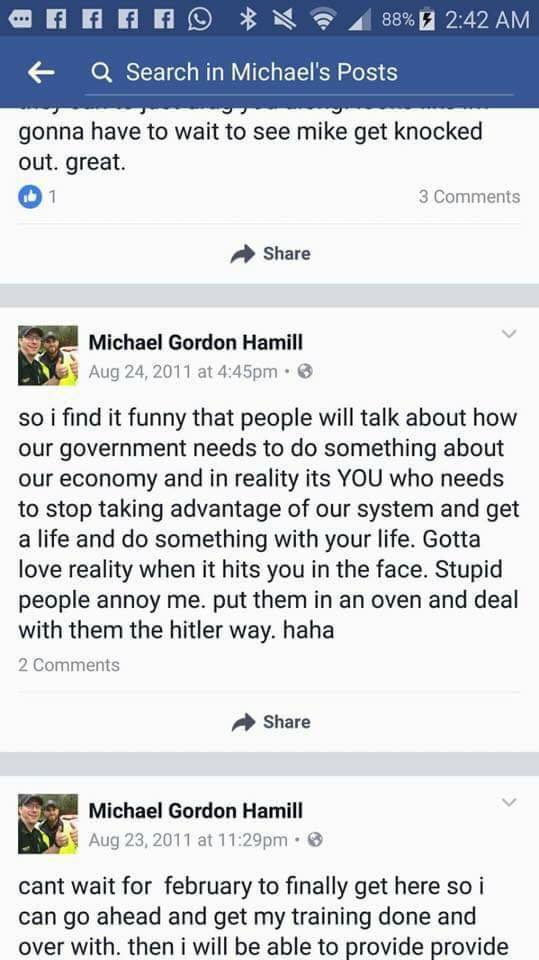Tap profile thumbnail on Aug 24 post
Screen dimensions: 539x960
click(x=48, y=356)
